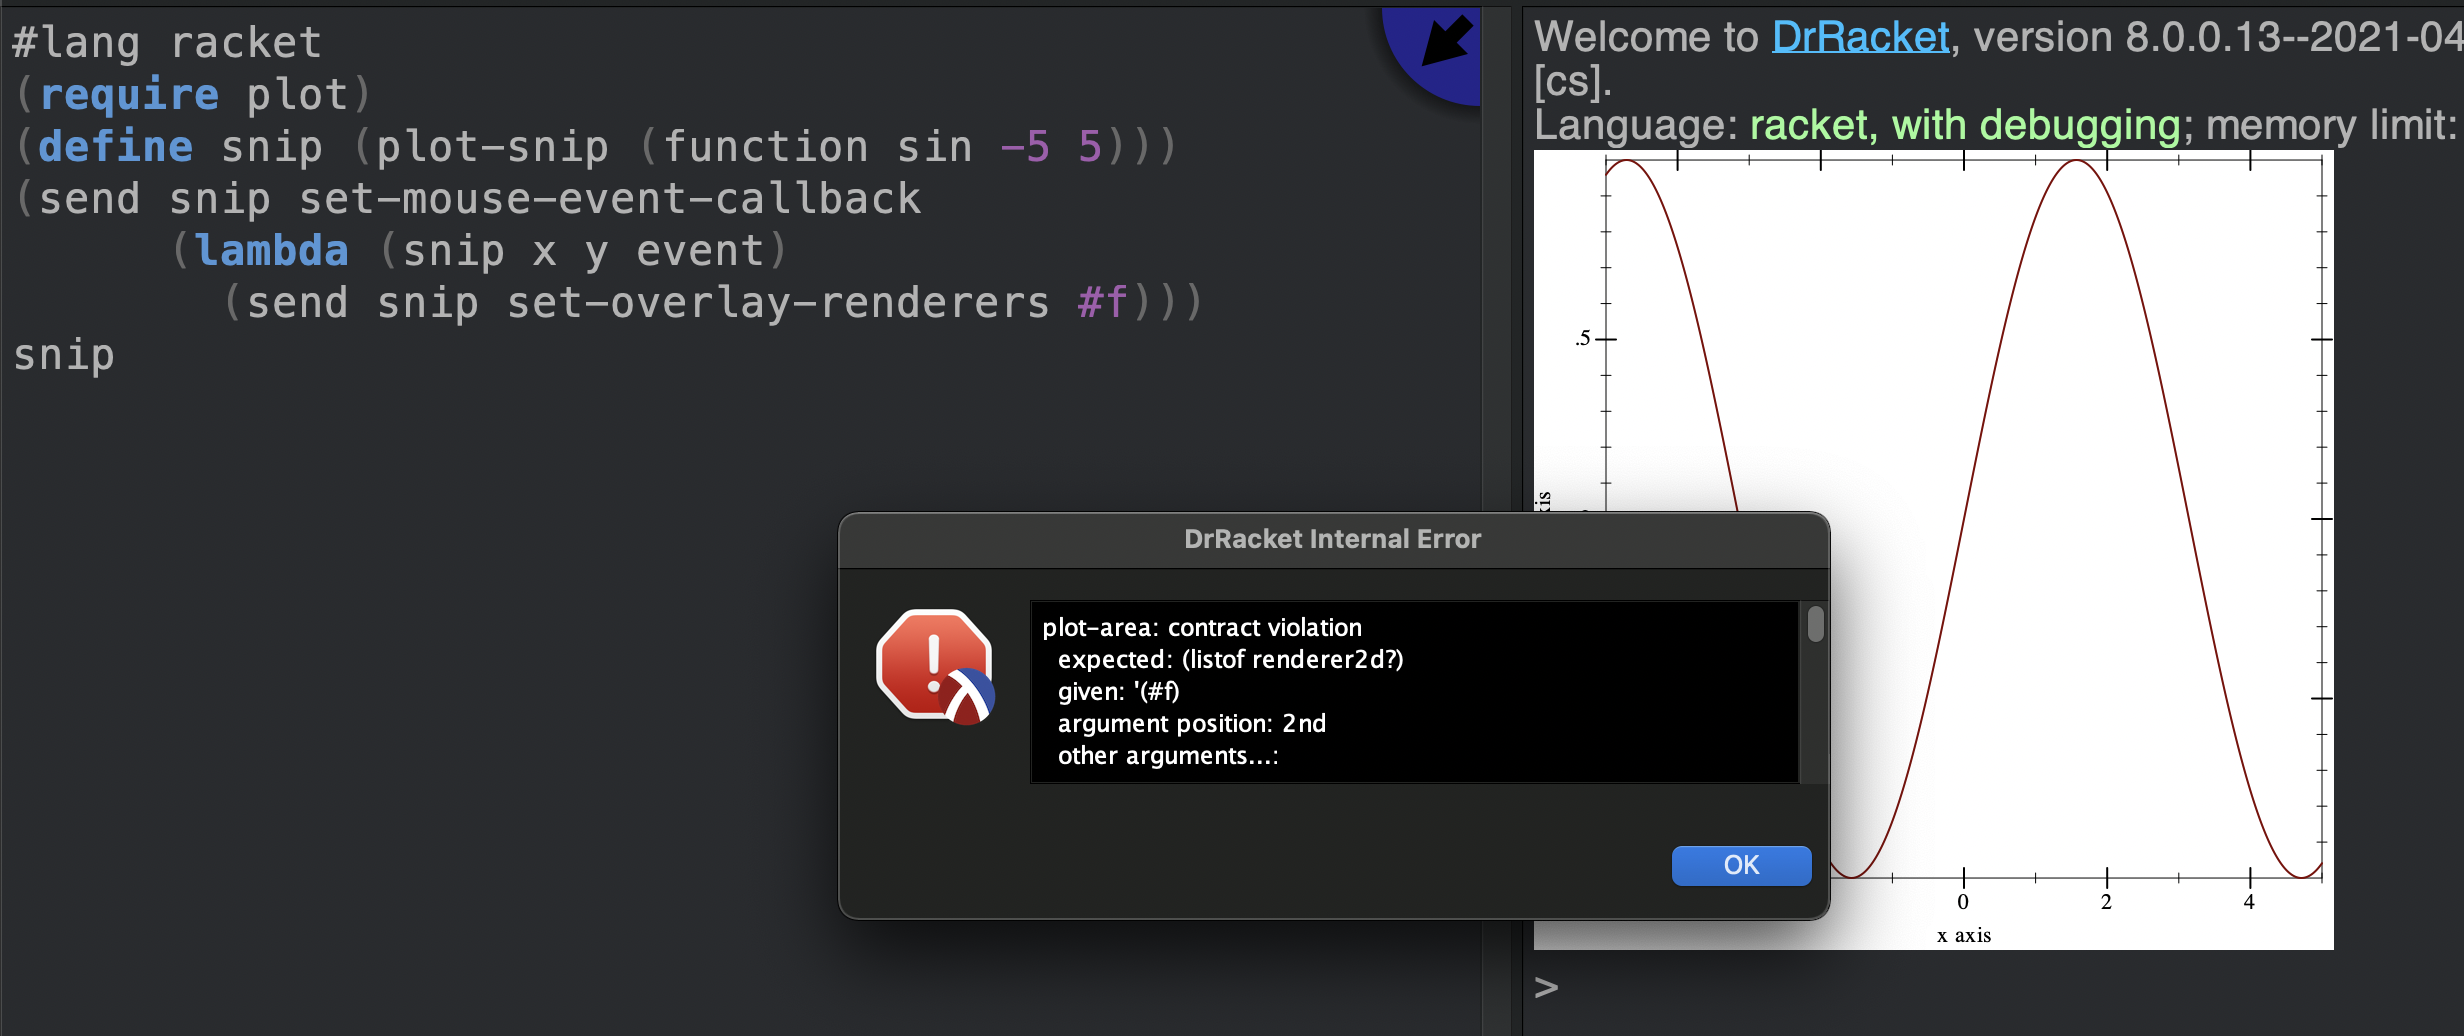The height and width of the screenshot is (1036, 2464).
Task: Click the error message scrollbar thumb
Action: click(1816, 625)
